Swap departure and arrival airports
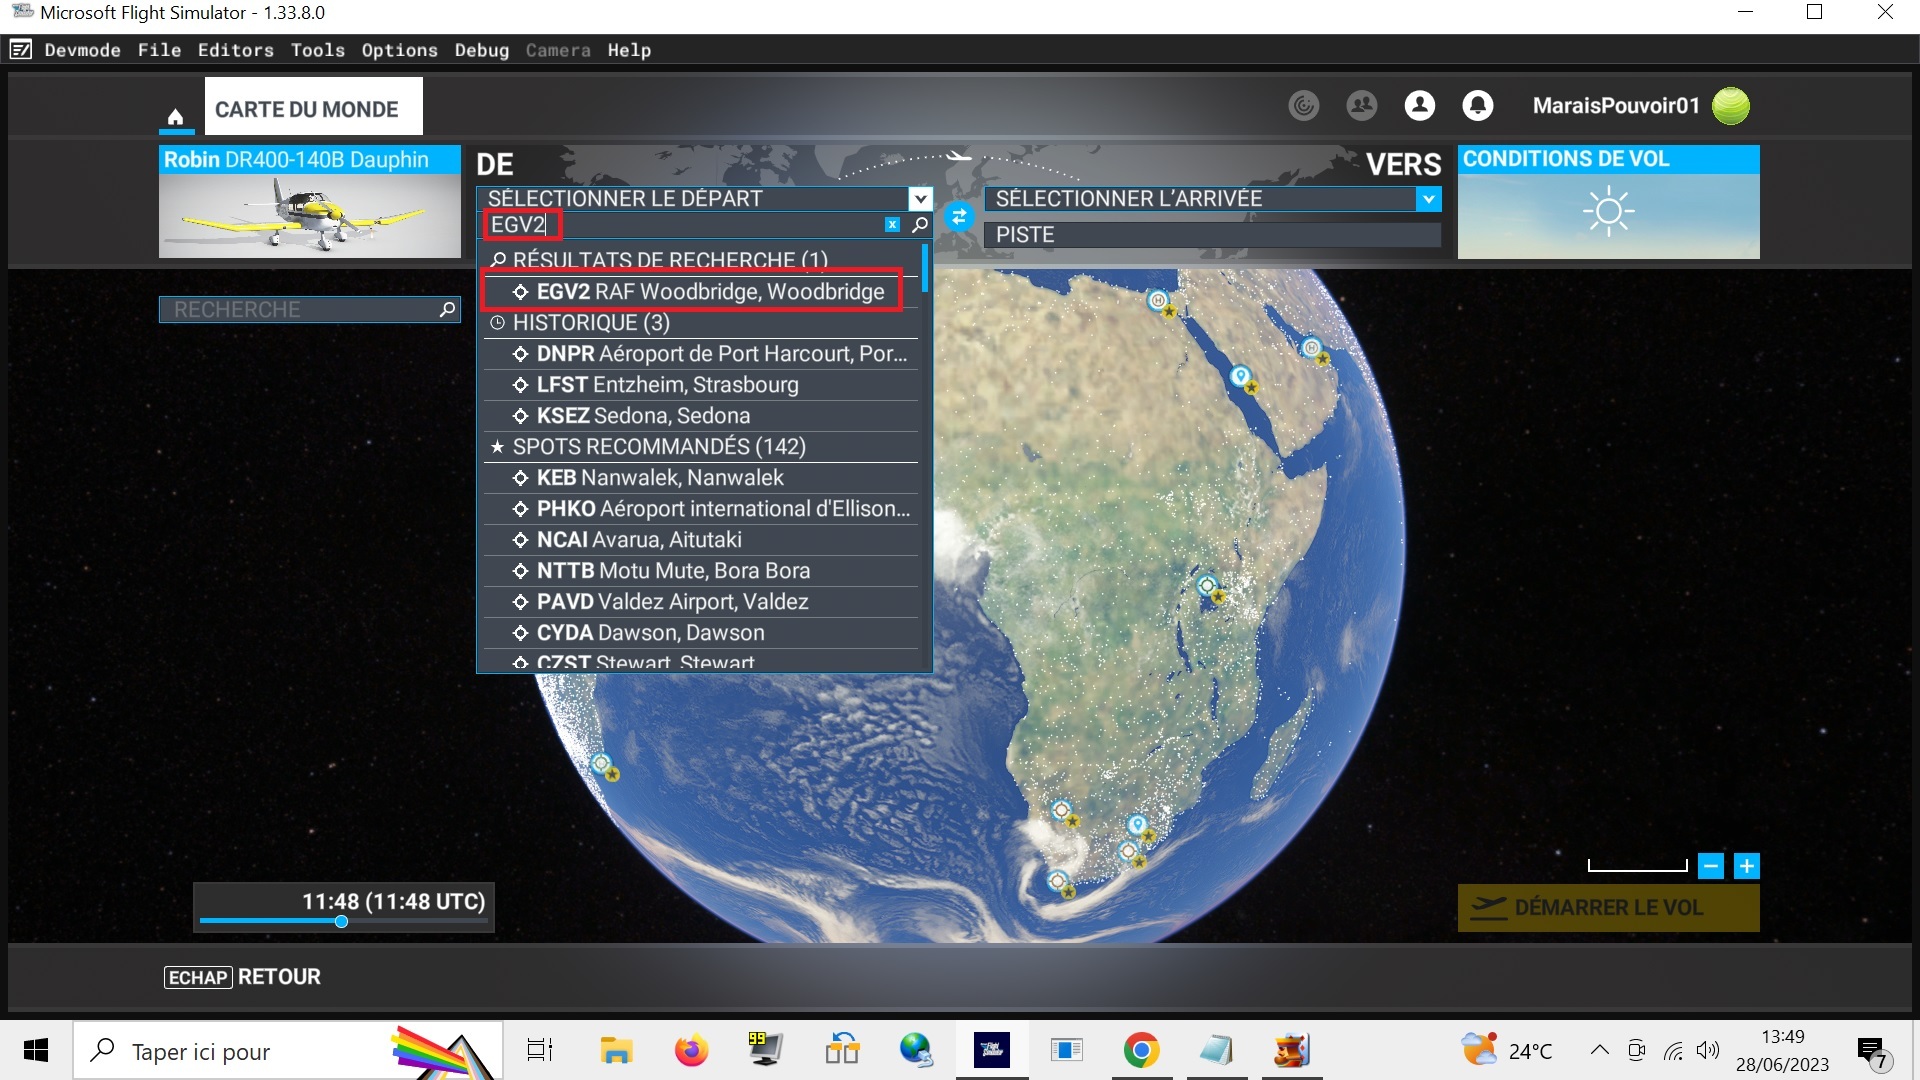The image size is (1920, 1080). 958,216
